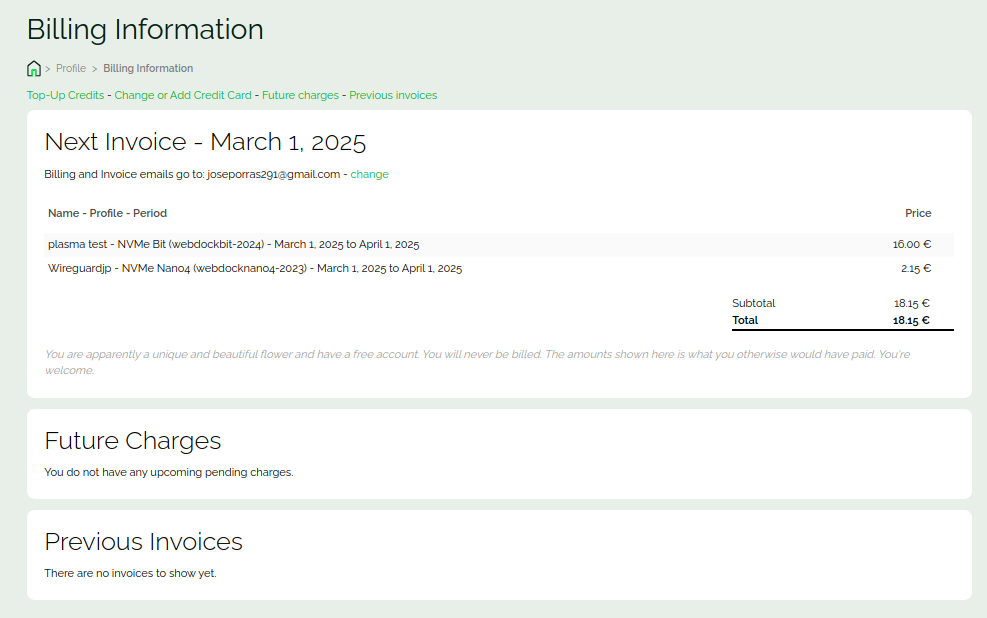This screenshot has height=618, width=987.
Task: Click the Billing Information page title
Action: coord(145,30)
